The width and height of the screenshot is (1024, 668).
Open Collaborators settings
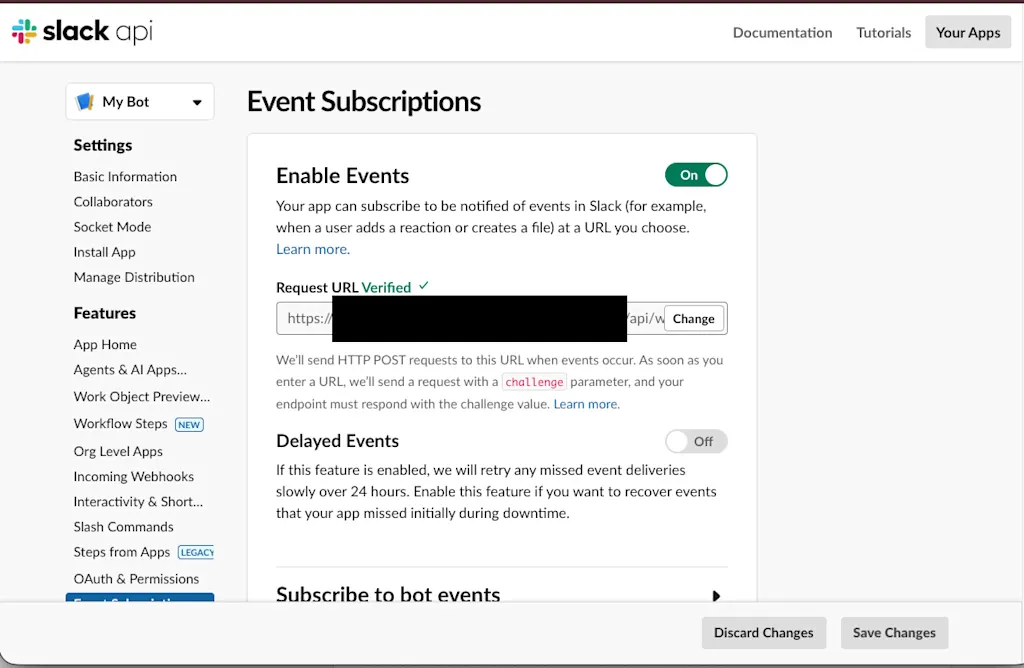tap(113, 202)
